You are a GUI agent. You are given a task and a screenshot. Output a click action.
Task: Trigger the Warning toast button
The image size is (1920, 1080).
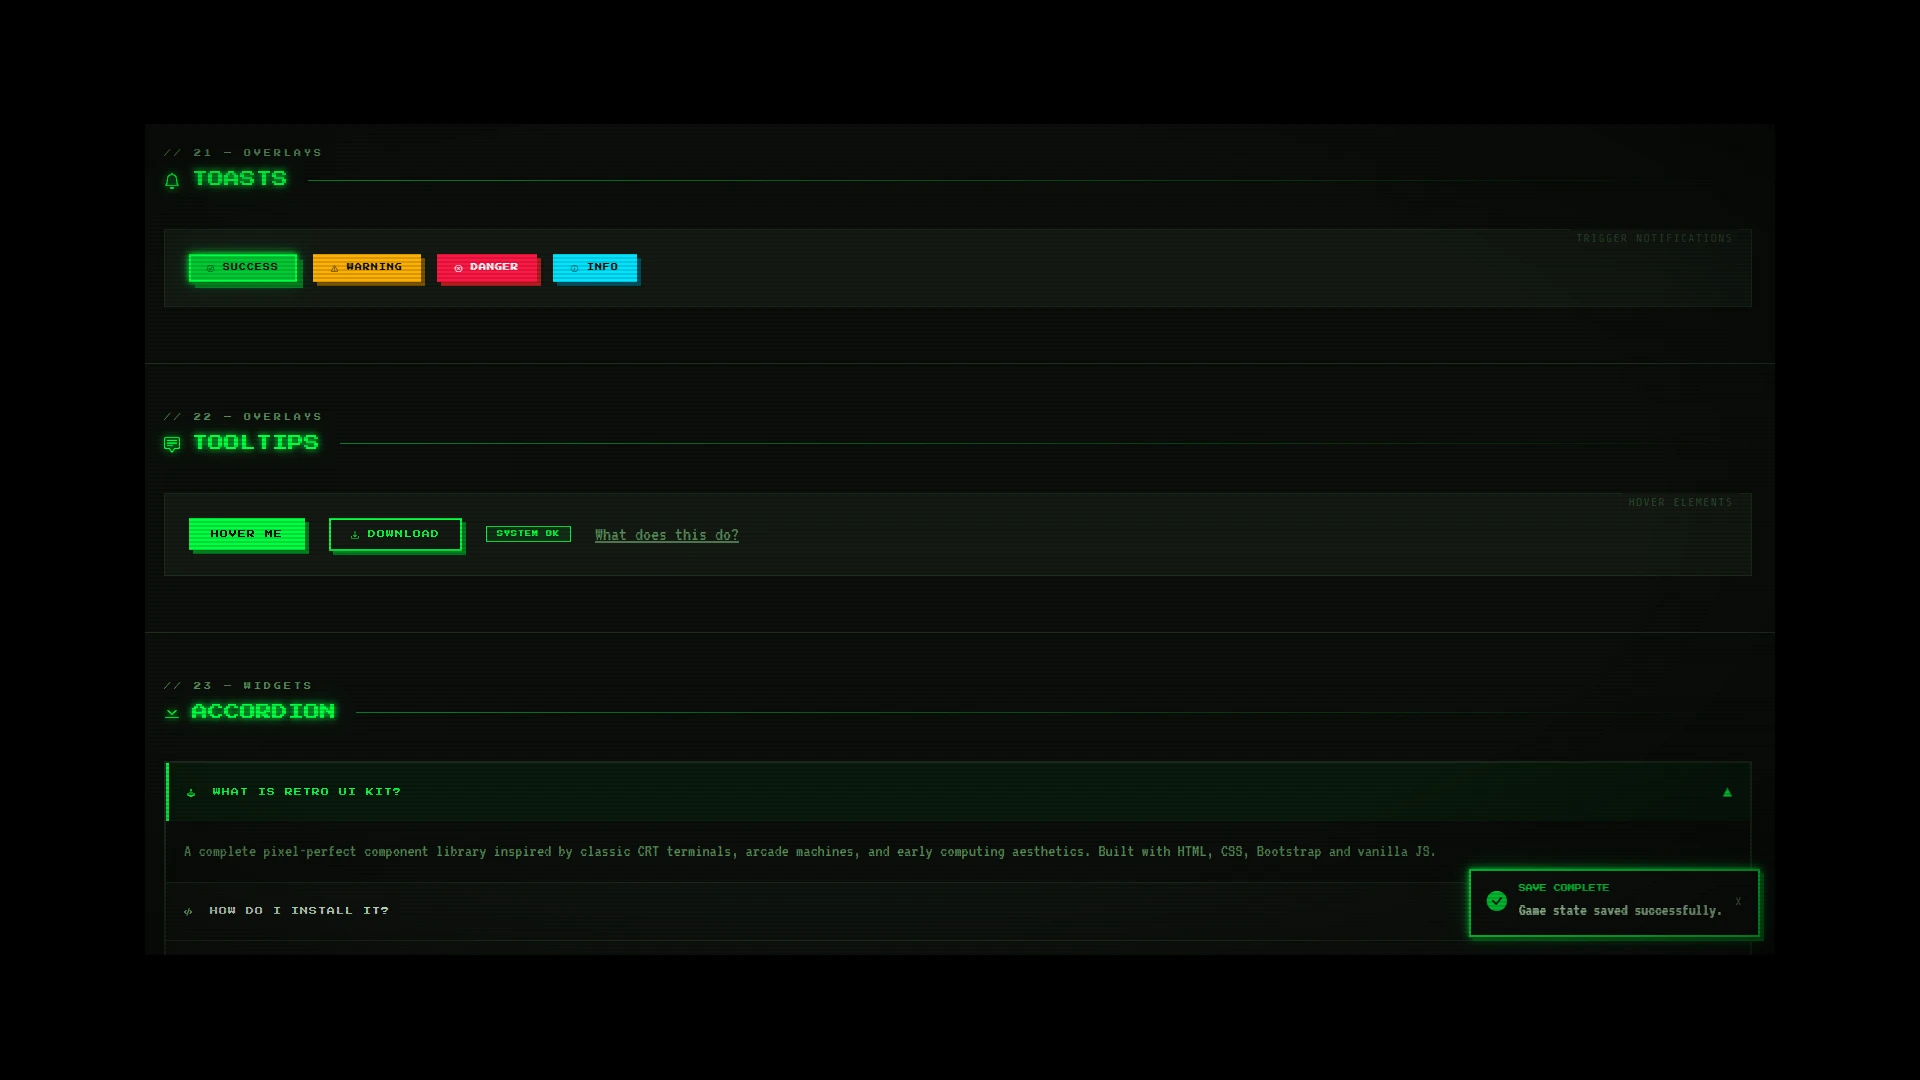click(x=367, y=267)
